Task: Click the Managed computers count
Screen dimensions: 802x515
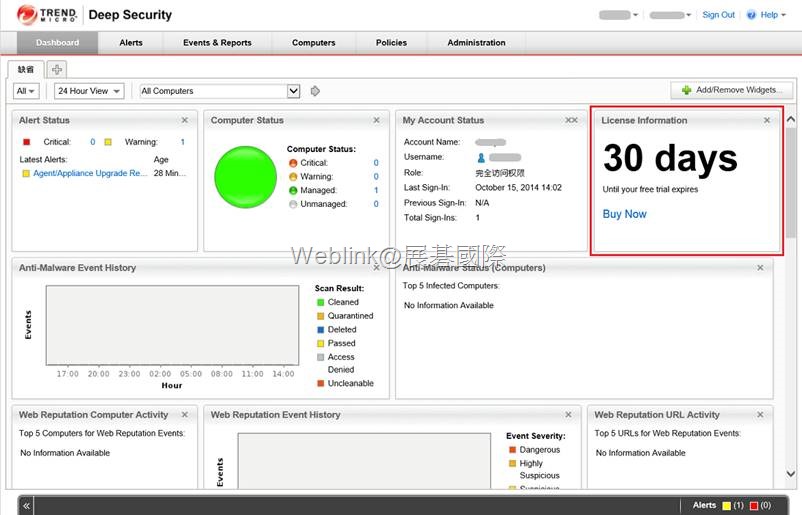Action: point(376,190)
